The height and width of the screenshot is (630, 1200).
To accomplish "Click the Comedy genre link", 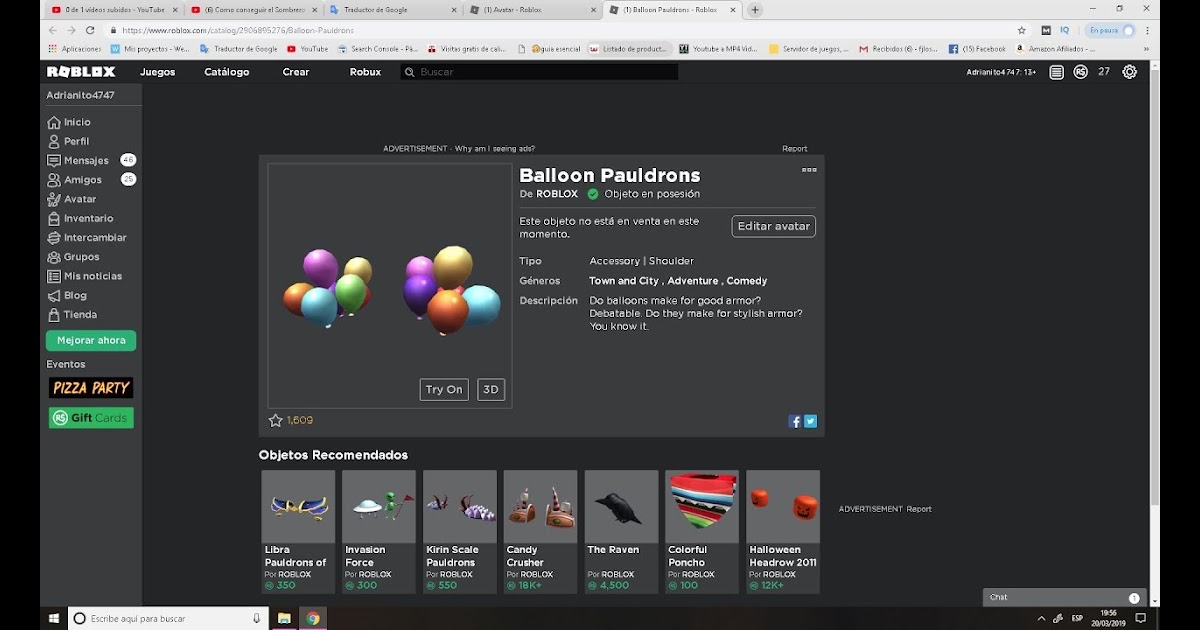I will pyautogui.click(x=747, y=281).
